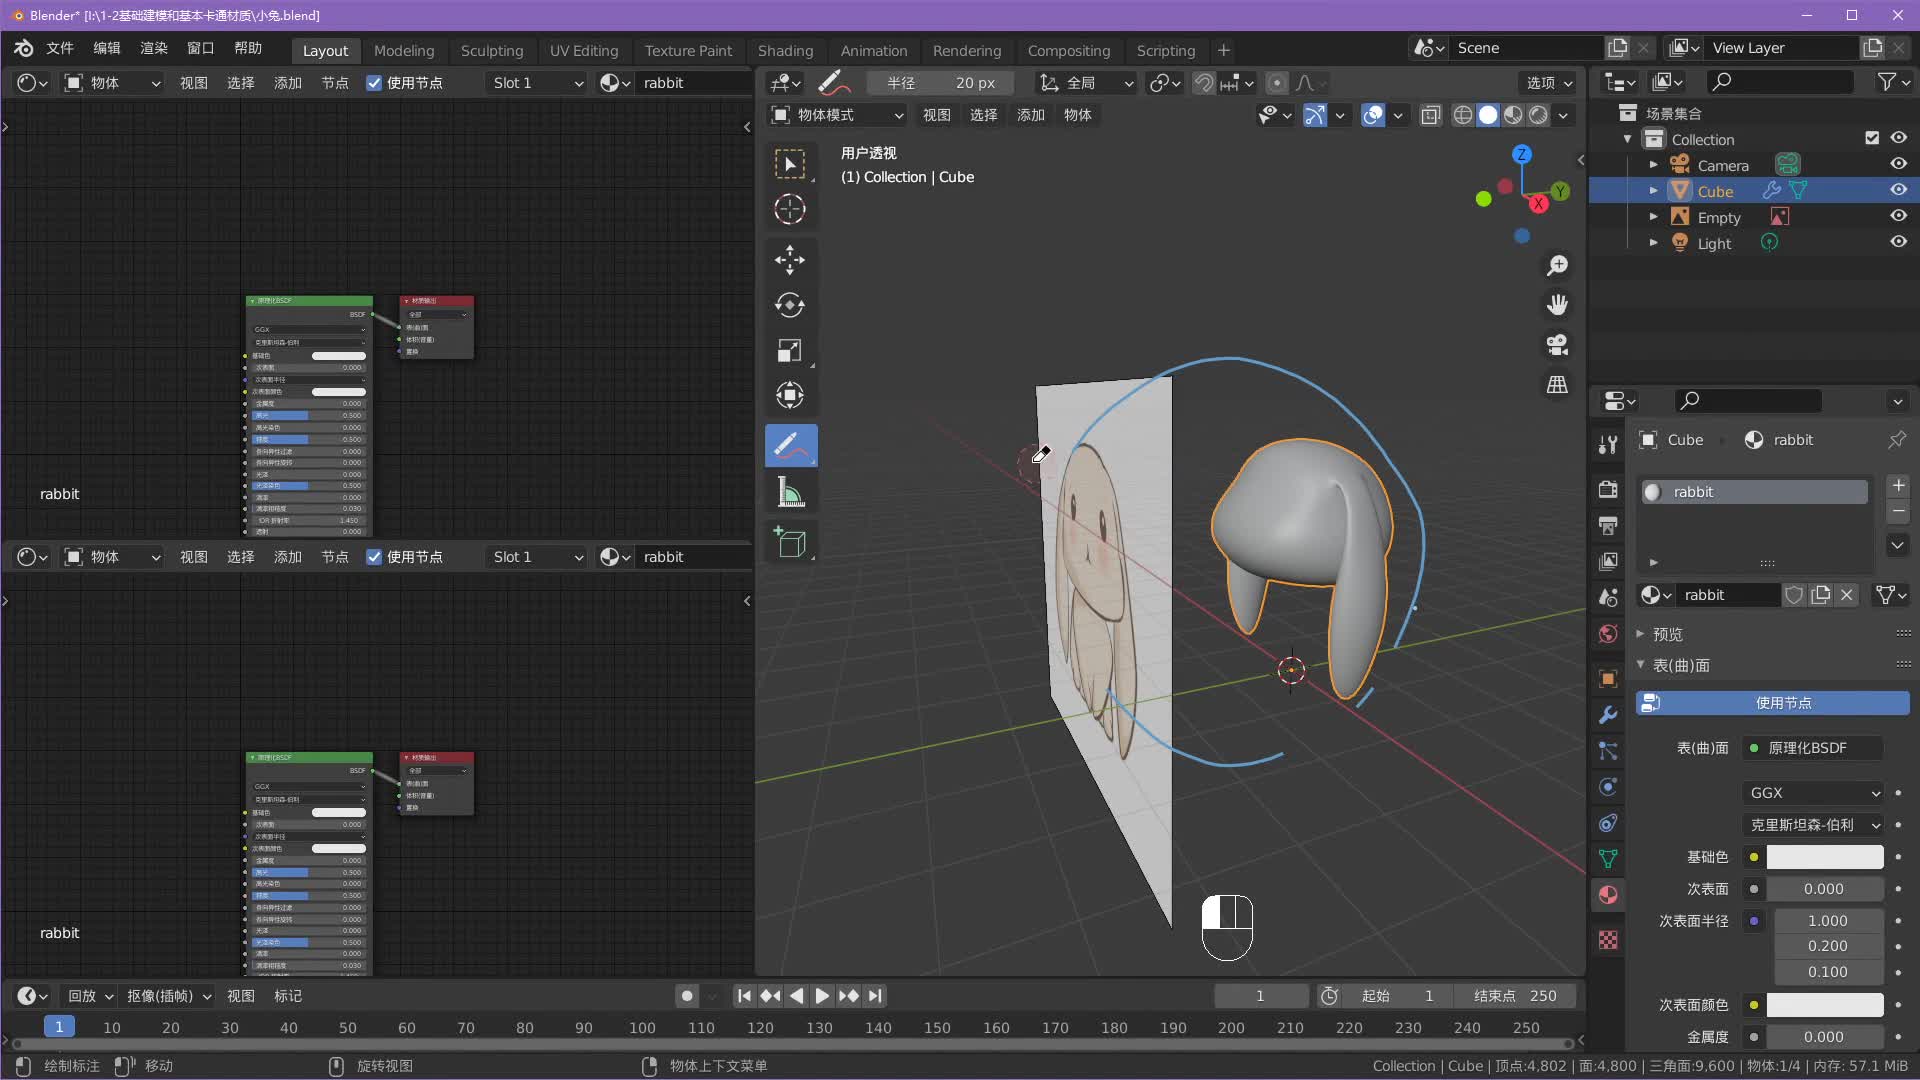
Task: Open the World properties tab
Action: [1608, 634]
